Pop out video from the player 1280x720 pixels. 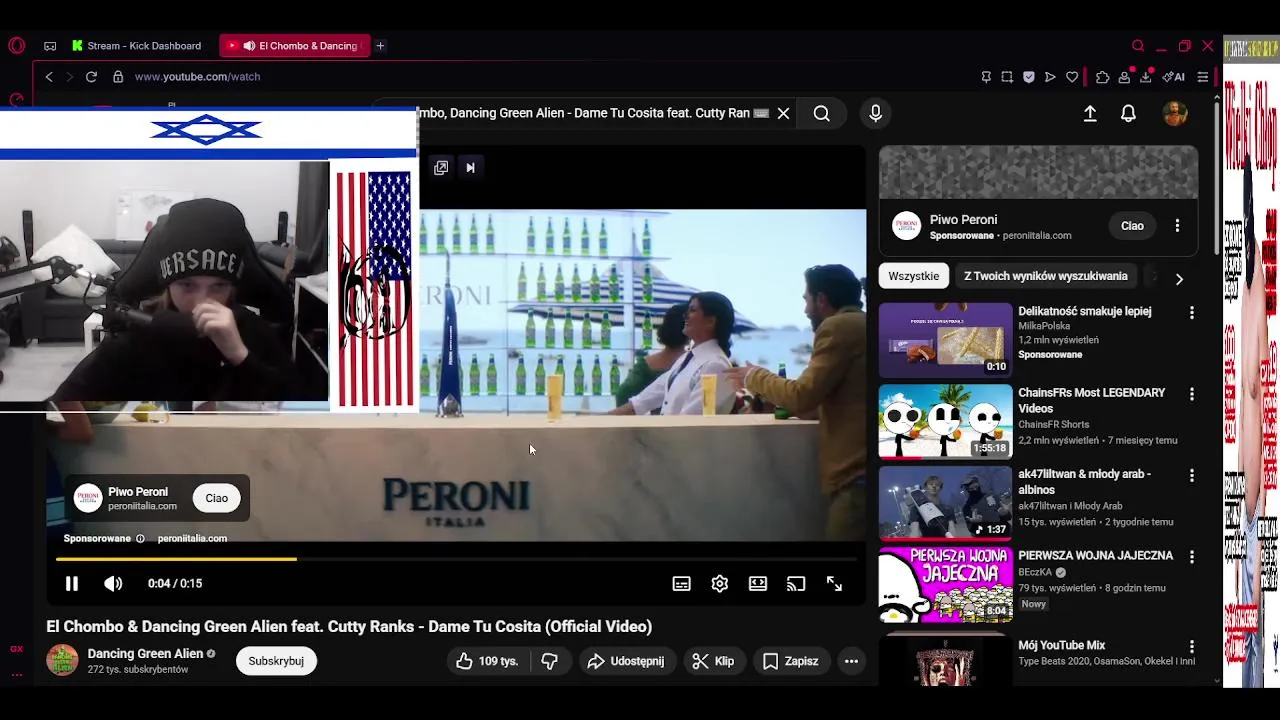coord(441,167)
